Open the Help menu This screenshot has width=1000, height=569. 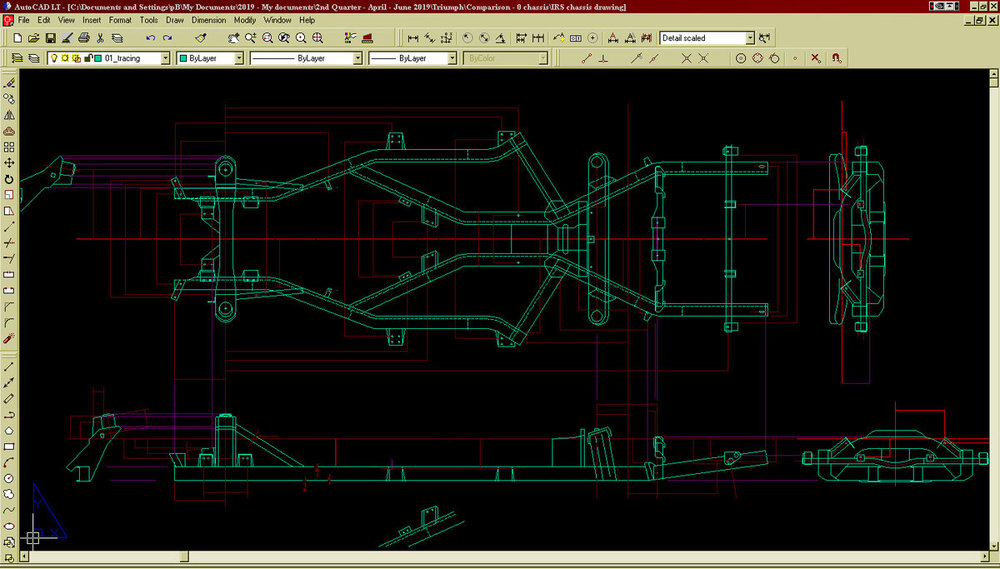(x=307, y=20)
